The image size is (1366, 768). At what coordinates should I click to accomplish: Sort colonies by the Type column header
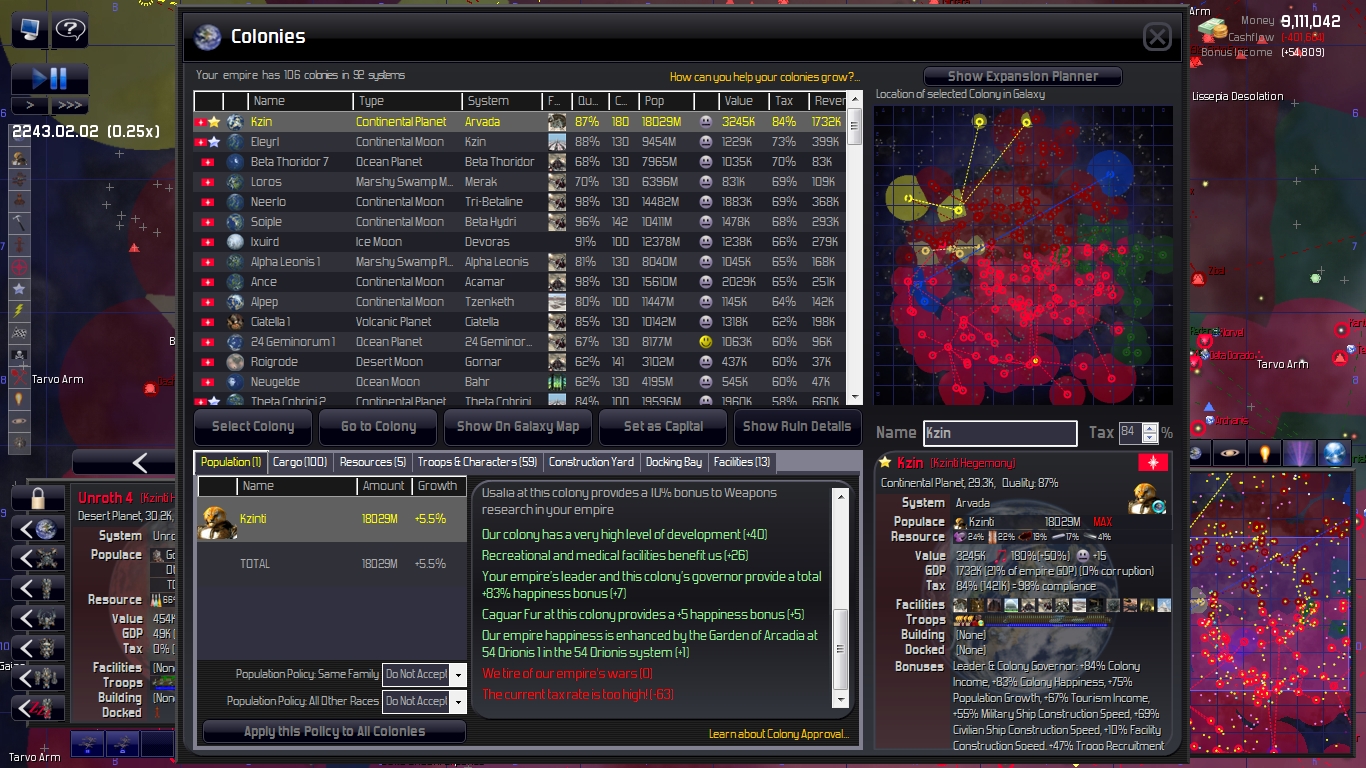click(x=407, y=101)
